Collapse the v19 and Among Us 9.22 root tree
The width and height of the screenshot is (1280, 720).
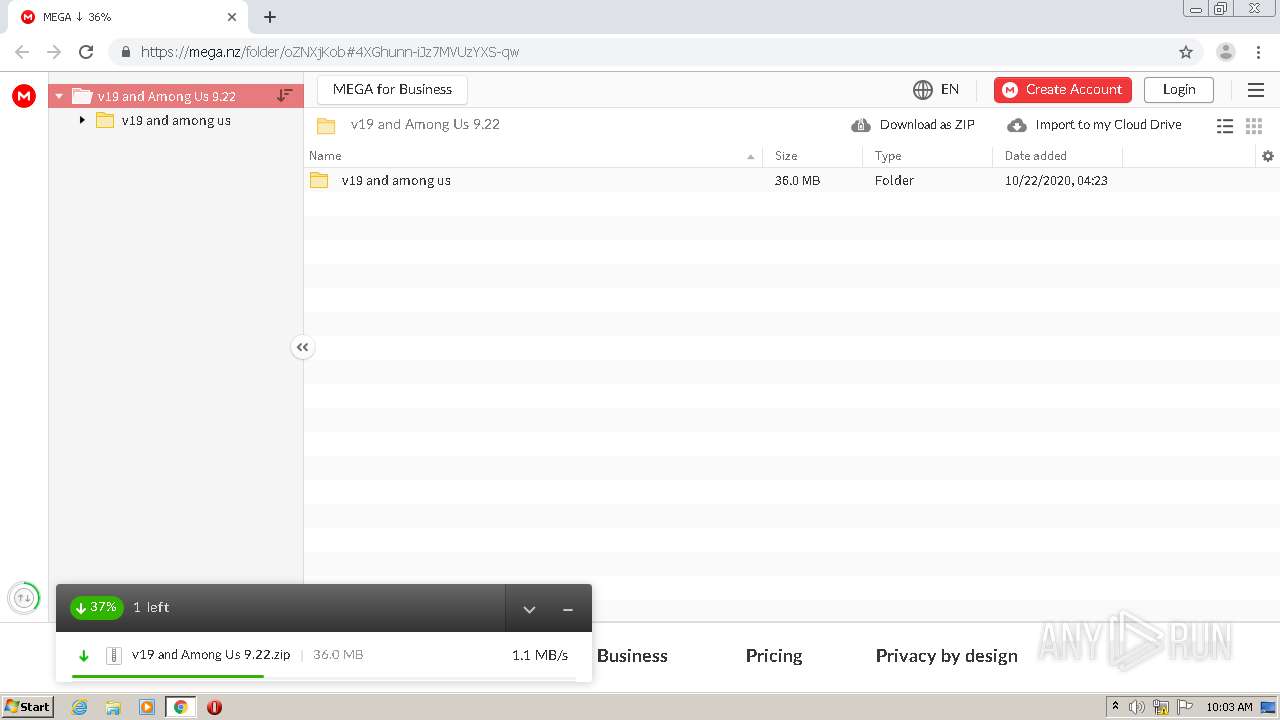tap(59, 96)
